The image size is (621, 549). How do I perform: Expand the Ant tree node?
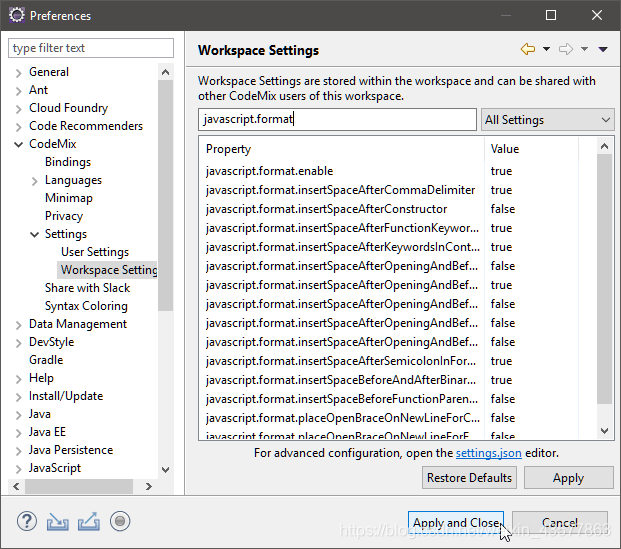point(19,91)
